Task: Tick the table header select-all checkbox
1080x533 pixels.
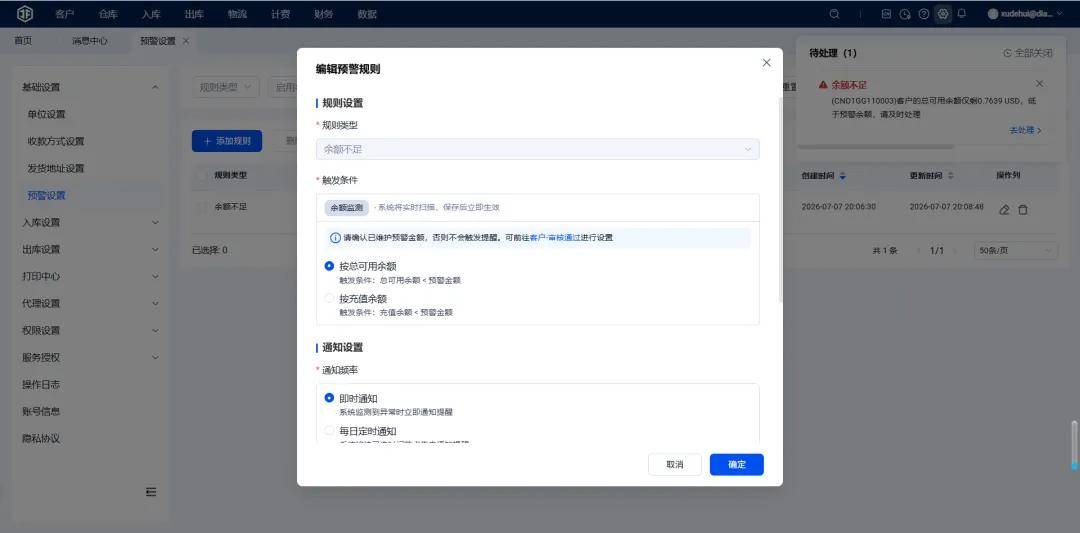Action: click(201, 176)
